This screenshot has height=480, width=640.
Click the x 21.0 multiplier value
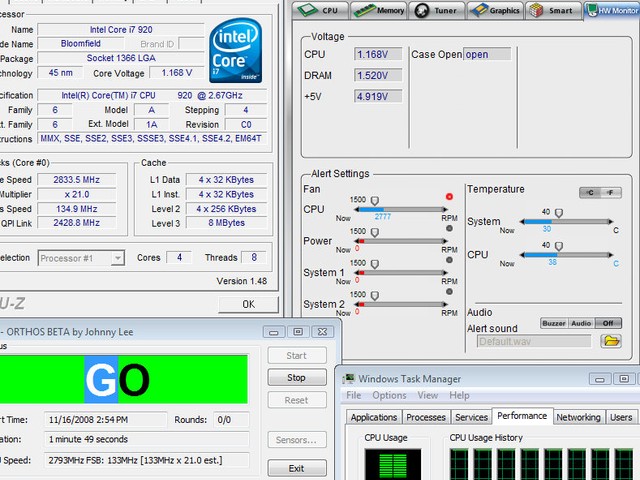coord(77,194)
